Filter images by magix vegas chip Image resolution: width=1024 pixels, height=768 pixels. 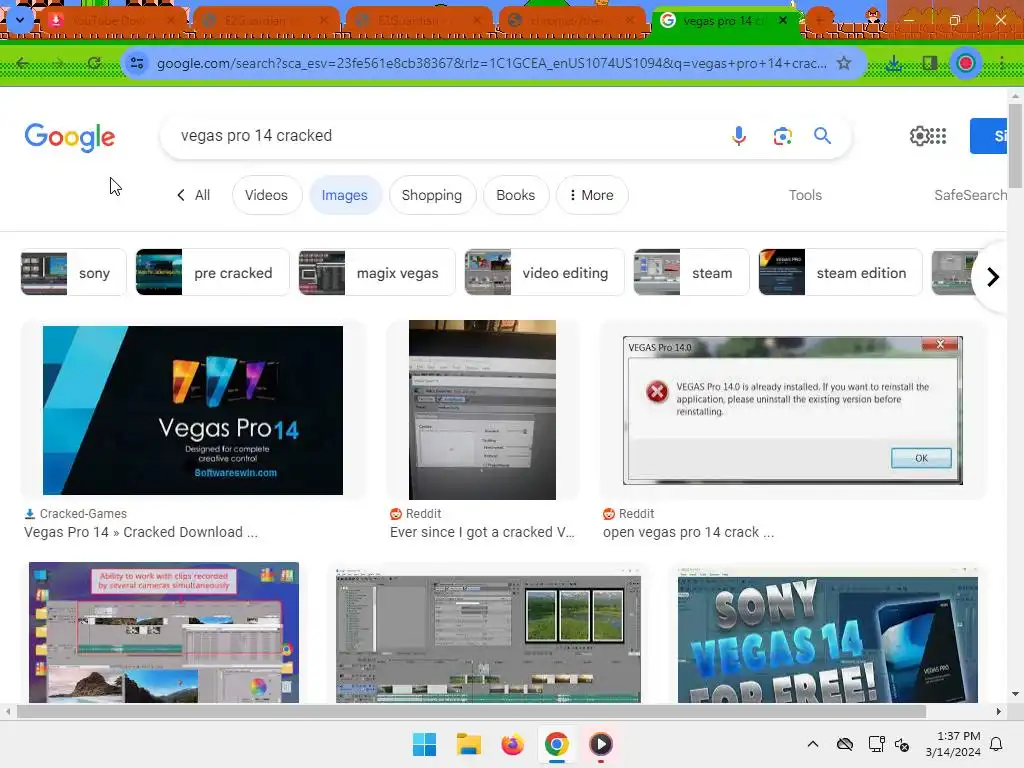(377, 272)
